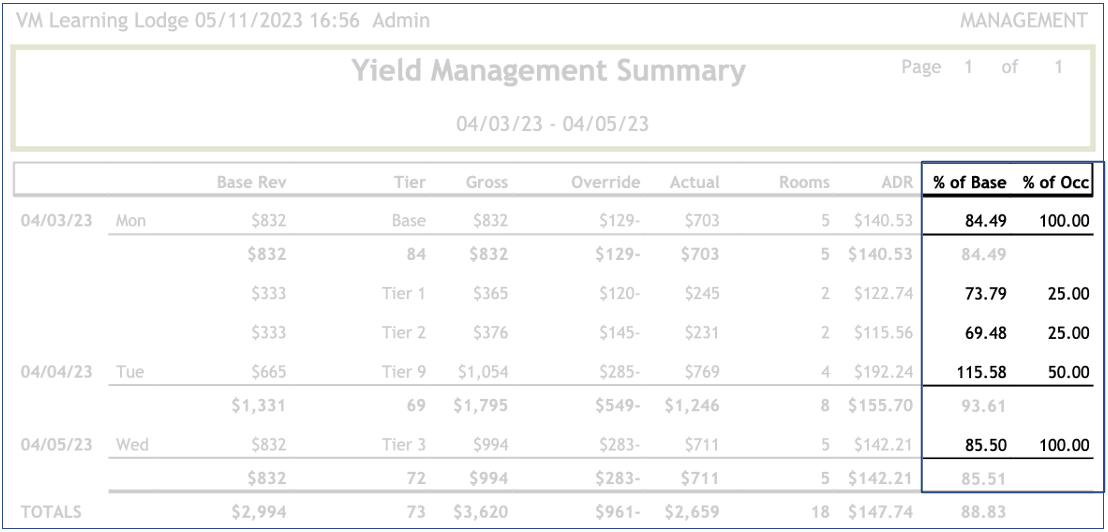Select the 50.00 occupancy value for Tuesday
The width and height of the screenshot is (1108, 532).
coord(1066,372)
